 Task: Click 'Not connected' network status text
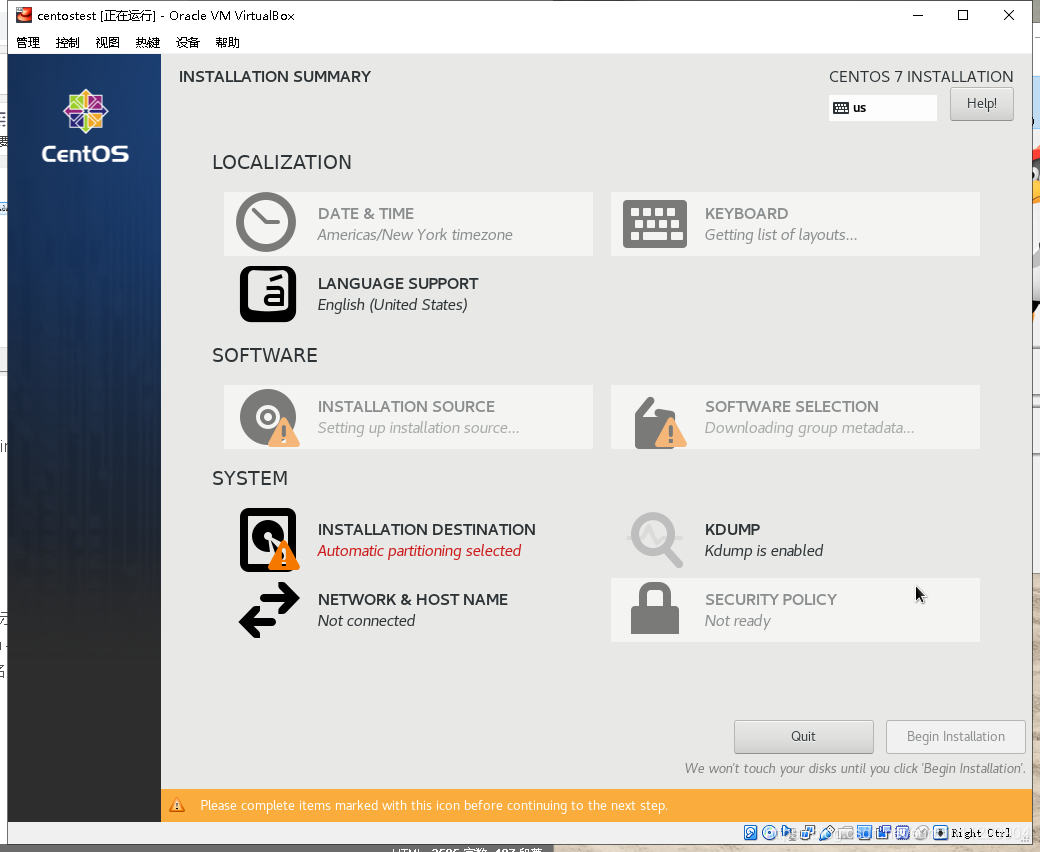pyautogui.click(x=366, y=621)
